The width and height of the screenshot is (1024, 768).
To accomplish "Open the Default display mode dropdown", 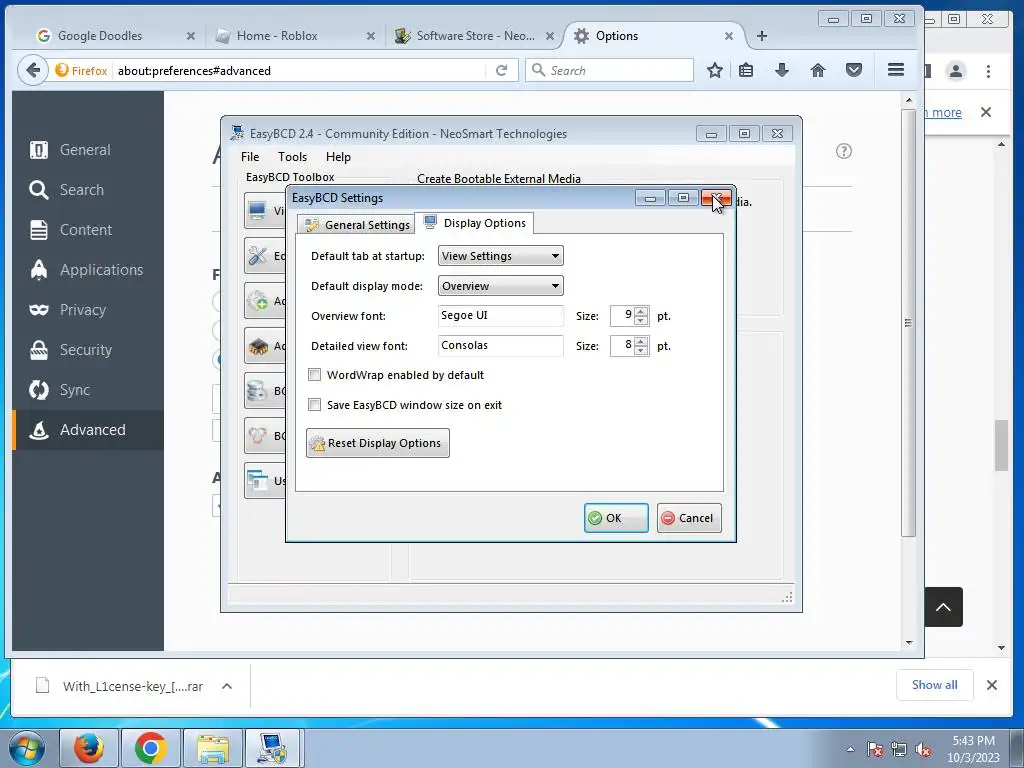I will point(500,286).
